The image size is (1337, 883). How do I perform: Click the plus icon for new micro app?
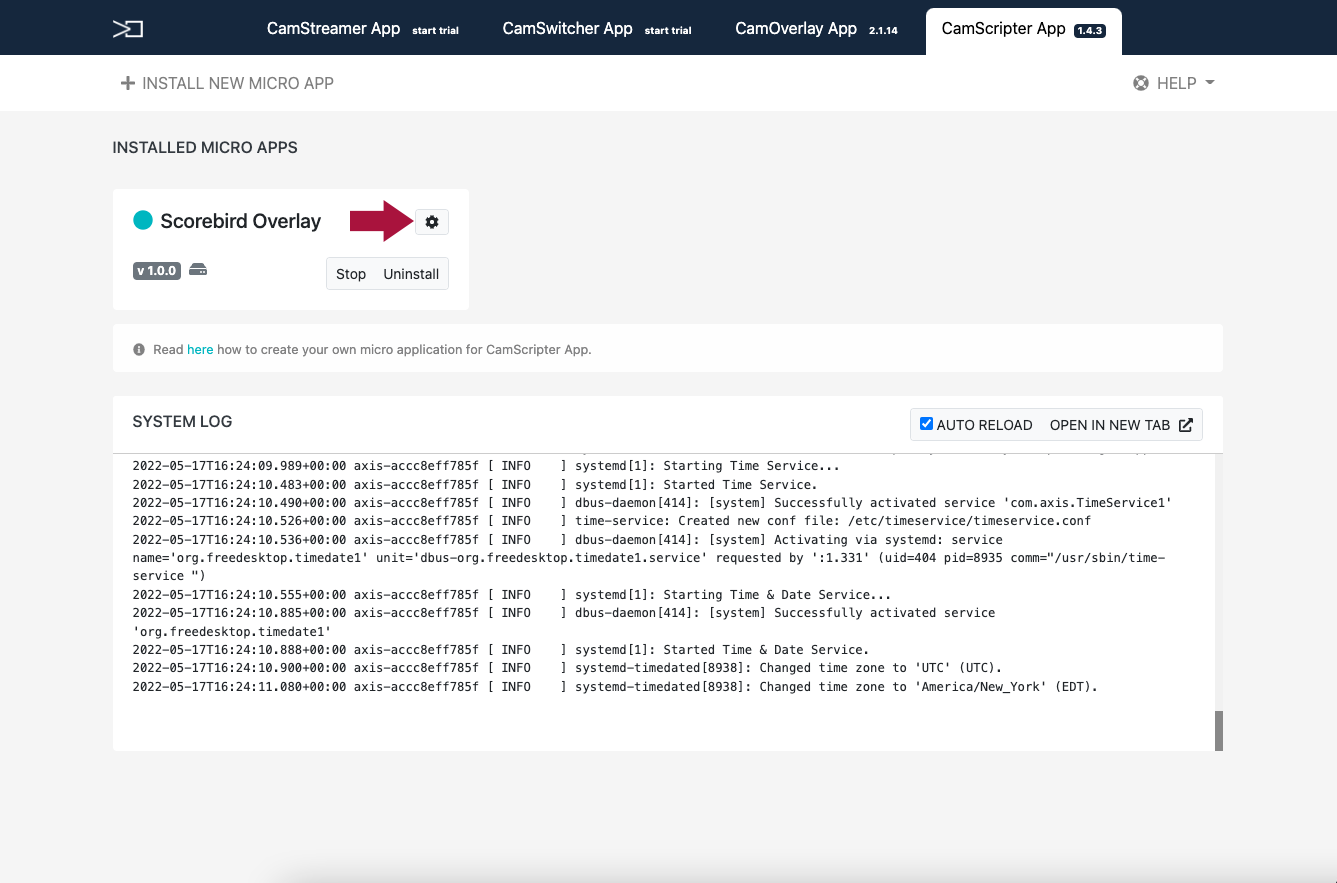[x=127, y=83]
